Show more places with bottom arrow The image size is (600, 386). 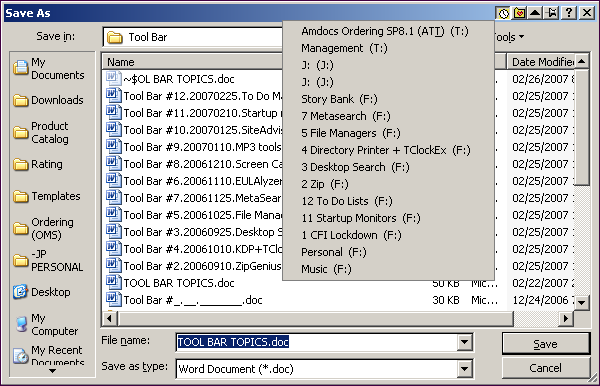(52, 371)
